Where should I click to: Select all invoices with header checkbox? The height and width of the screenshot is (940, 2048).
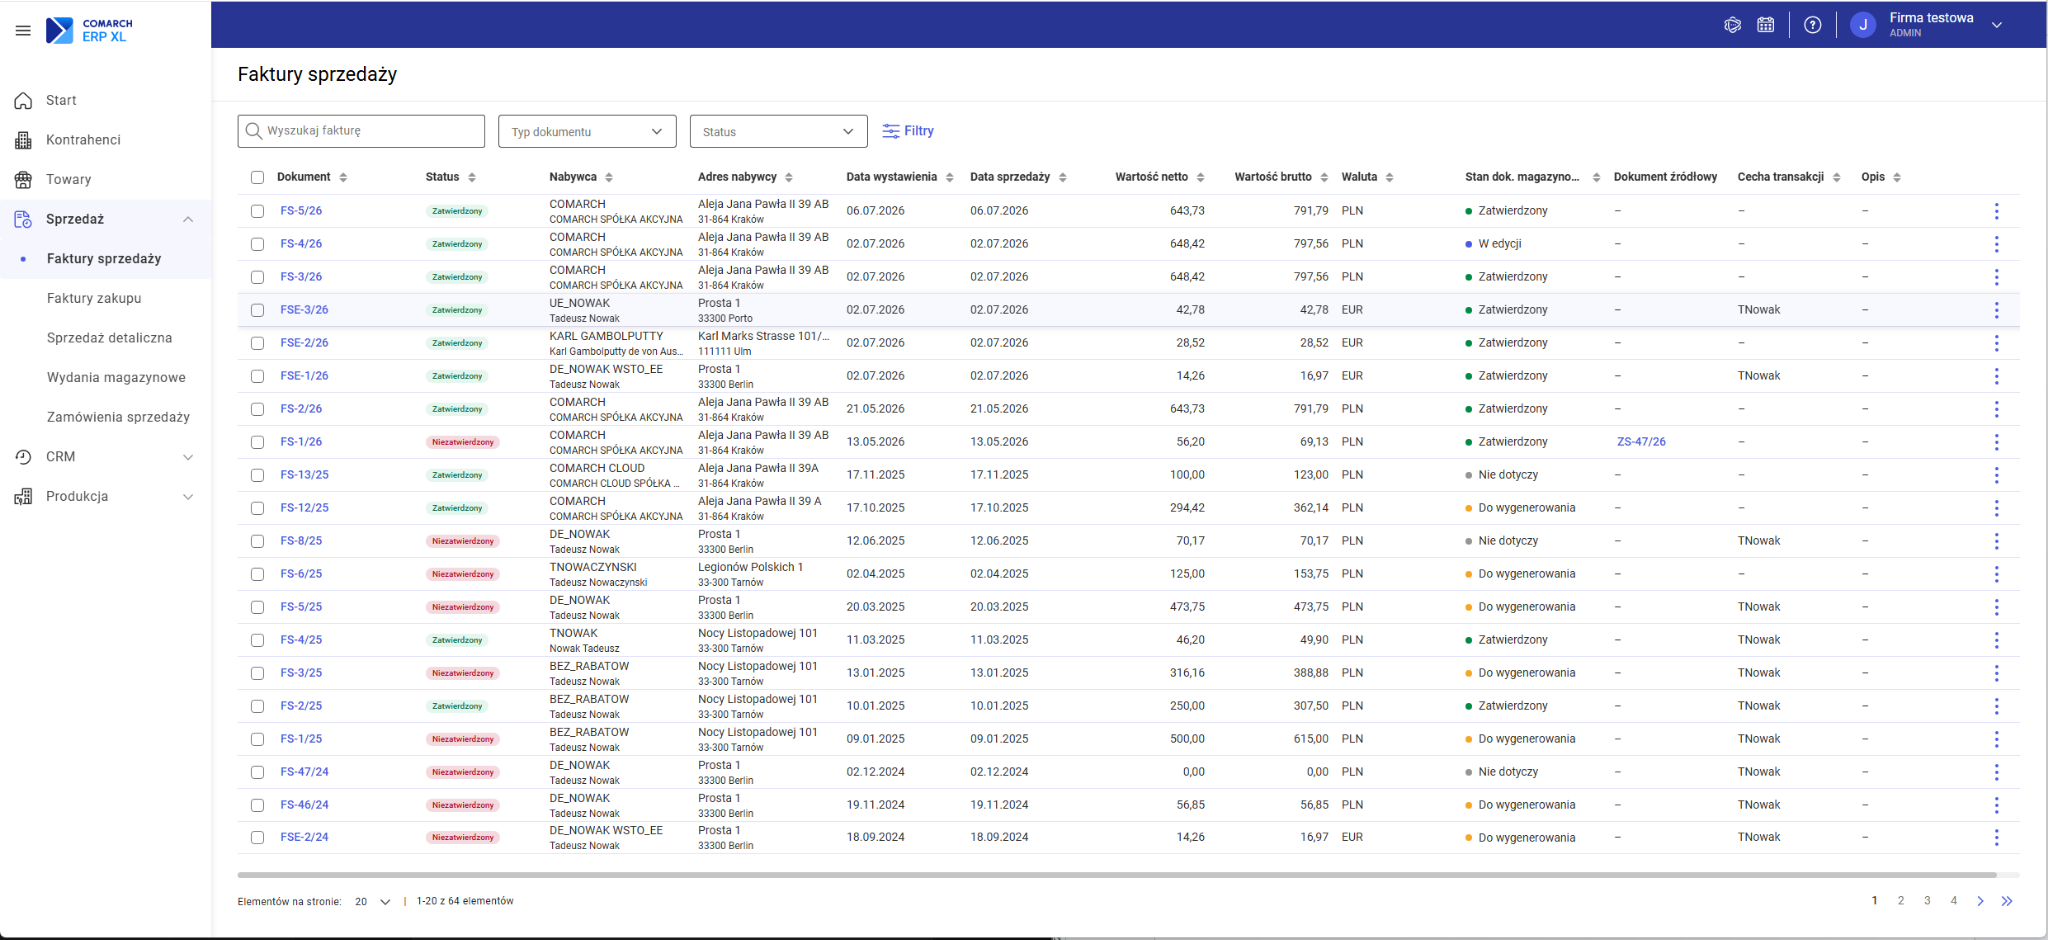[x=257, y=177]
